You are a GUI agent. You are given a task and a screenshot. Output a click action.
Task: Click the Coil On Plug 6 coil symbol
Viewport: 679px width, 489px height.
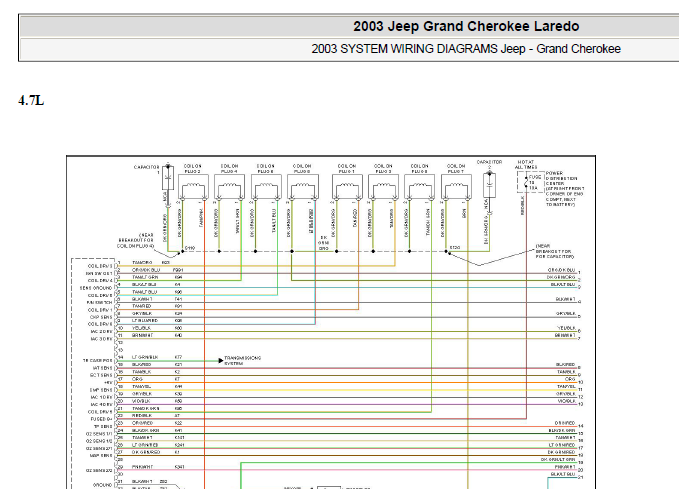(x=266, y=187)
